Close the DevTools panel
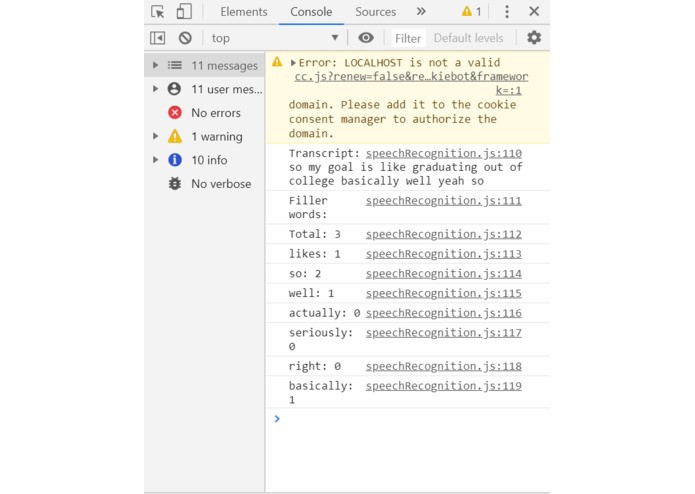This screenshot has height=494, width=695. pyautogui.click(x=534, y=12)
